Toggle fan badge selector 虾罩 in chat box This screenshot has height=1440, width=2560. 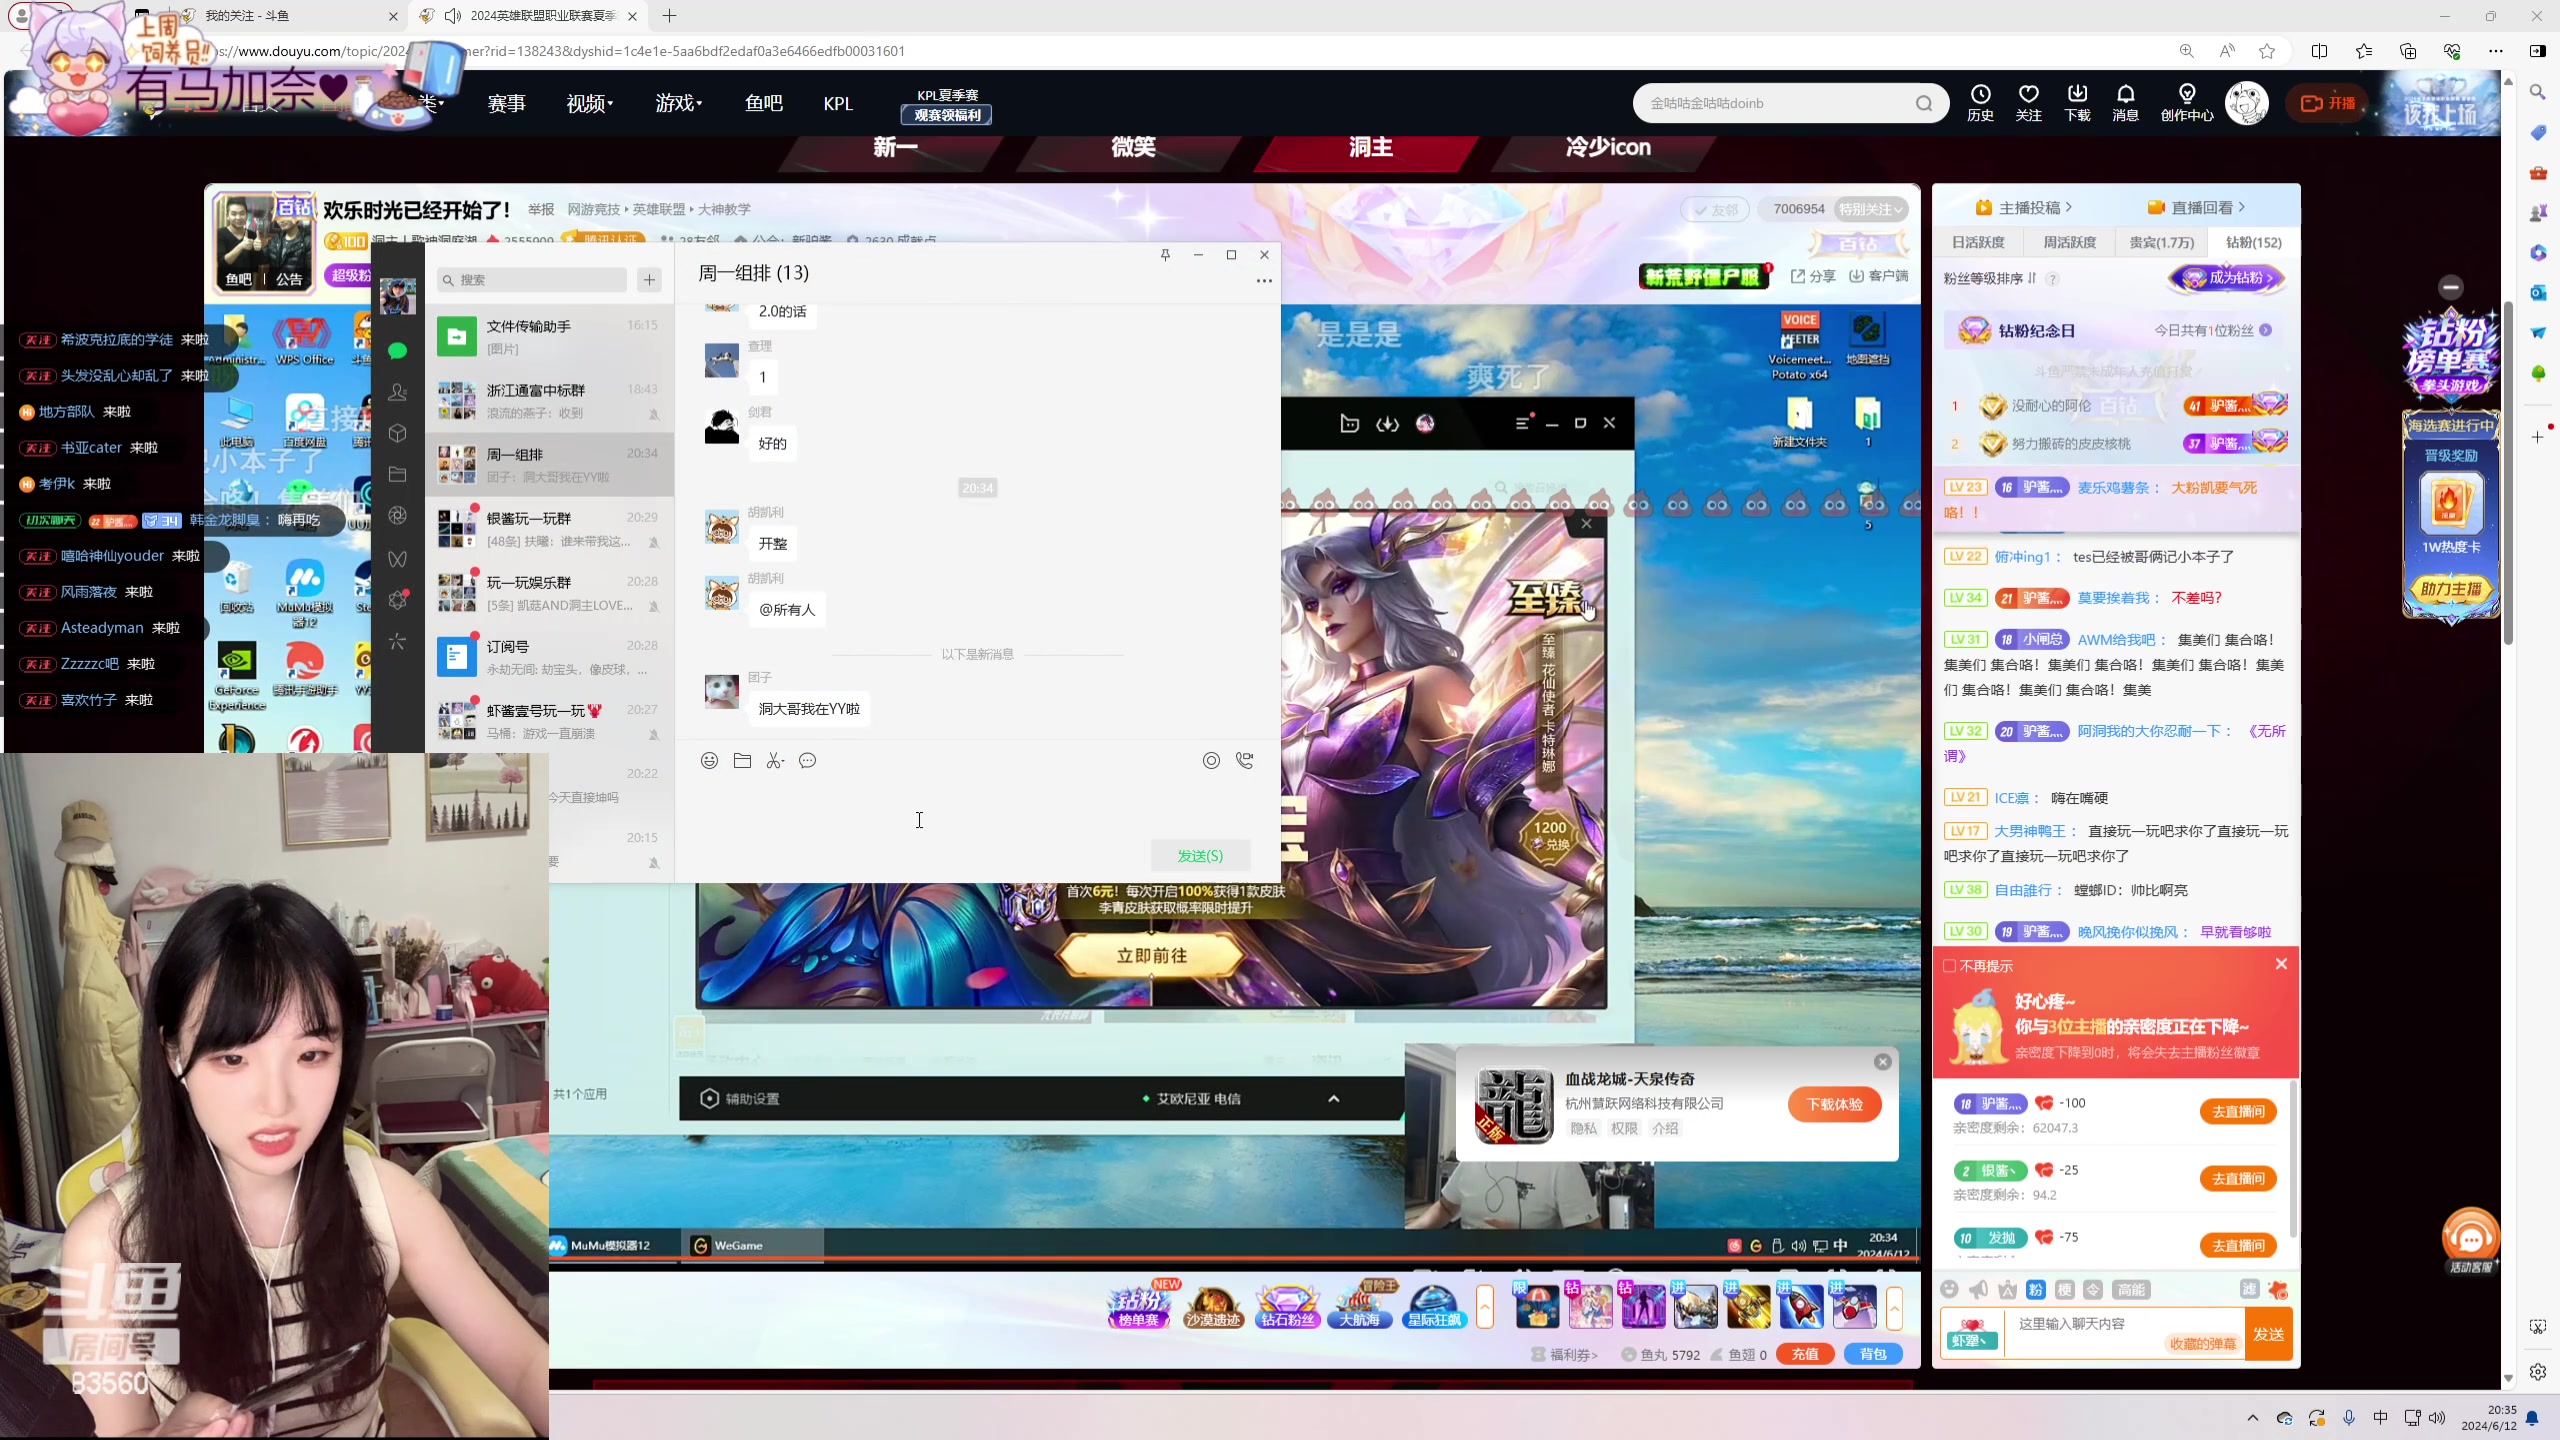click(1971, 1334)
